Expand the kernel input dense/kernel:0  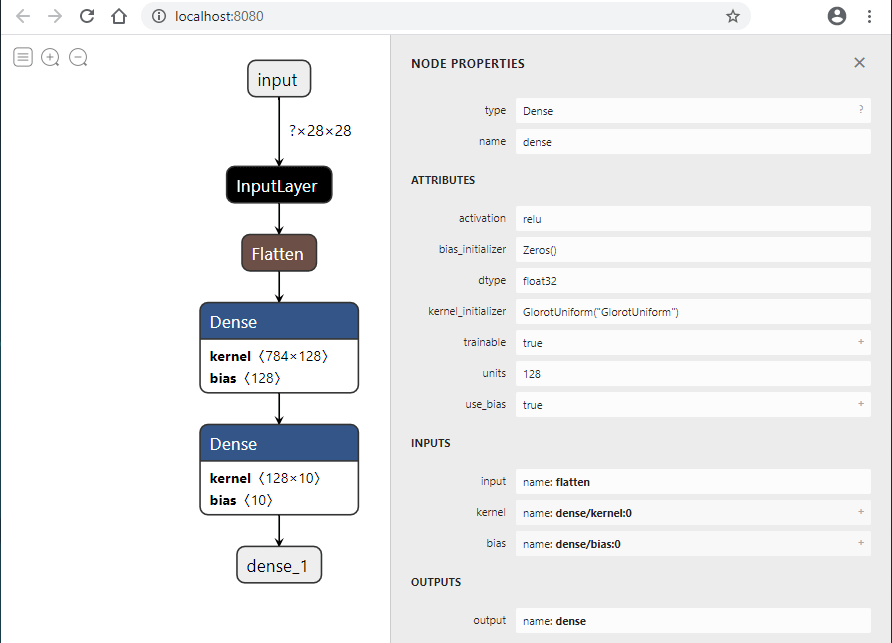[860, 512]
